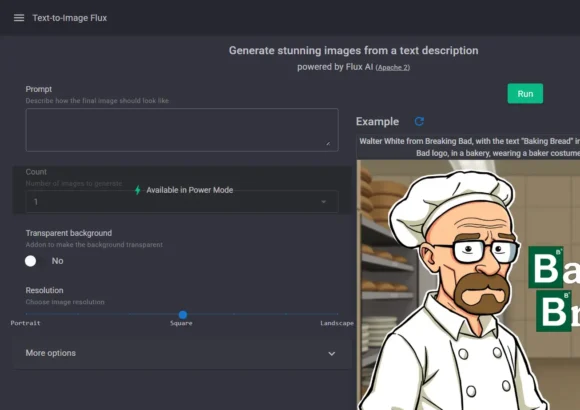Click the Text-to-Image Flux title

(70, 18)
